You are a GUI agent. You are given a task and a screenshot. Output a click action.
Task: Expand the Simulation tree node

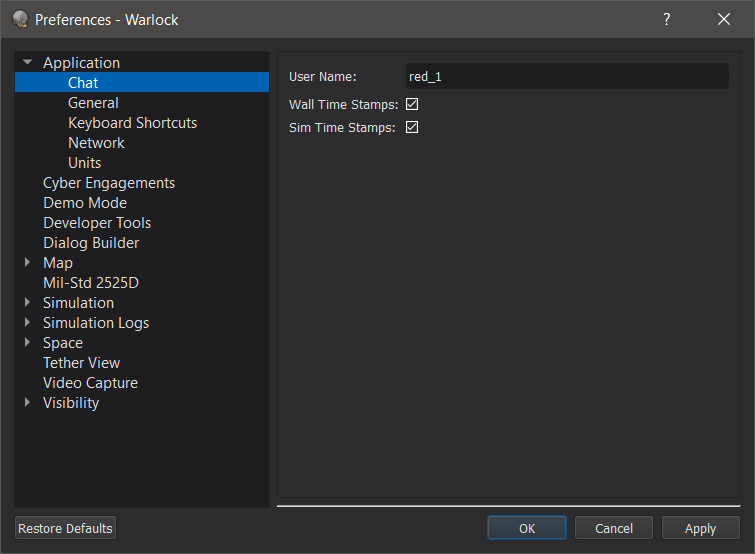coord(27,302)
